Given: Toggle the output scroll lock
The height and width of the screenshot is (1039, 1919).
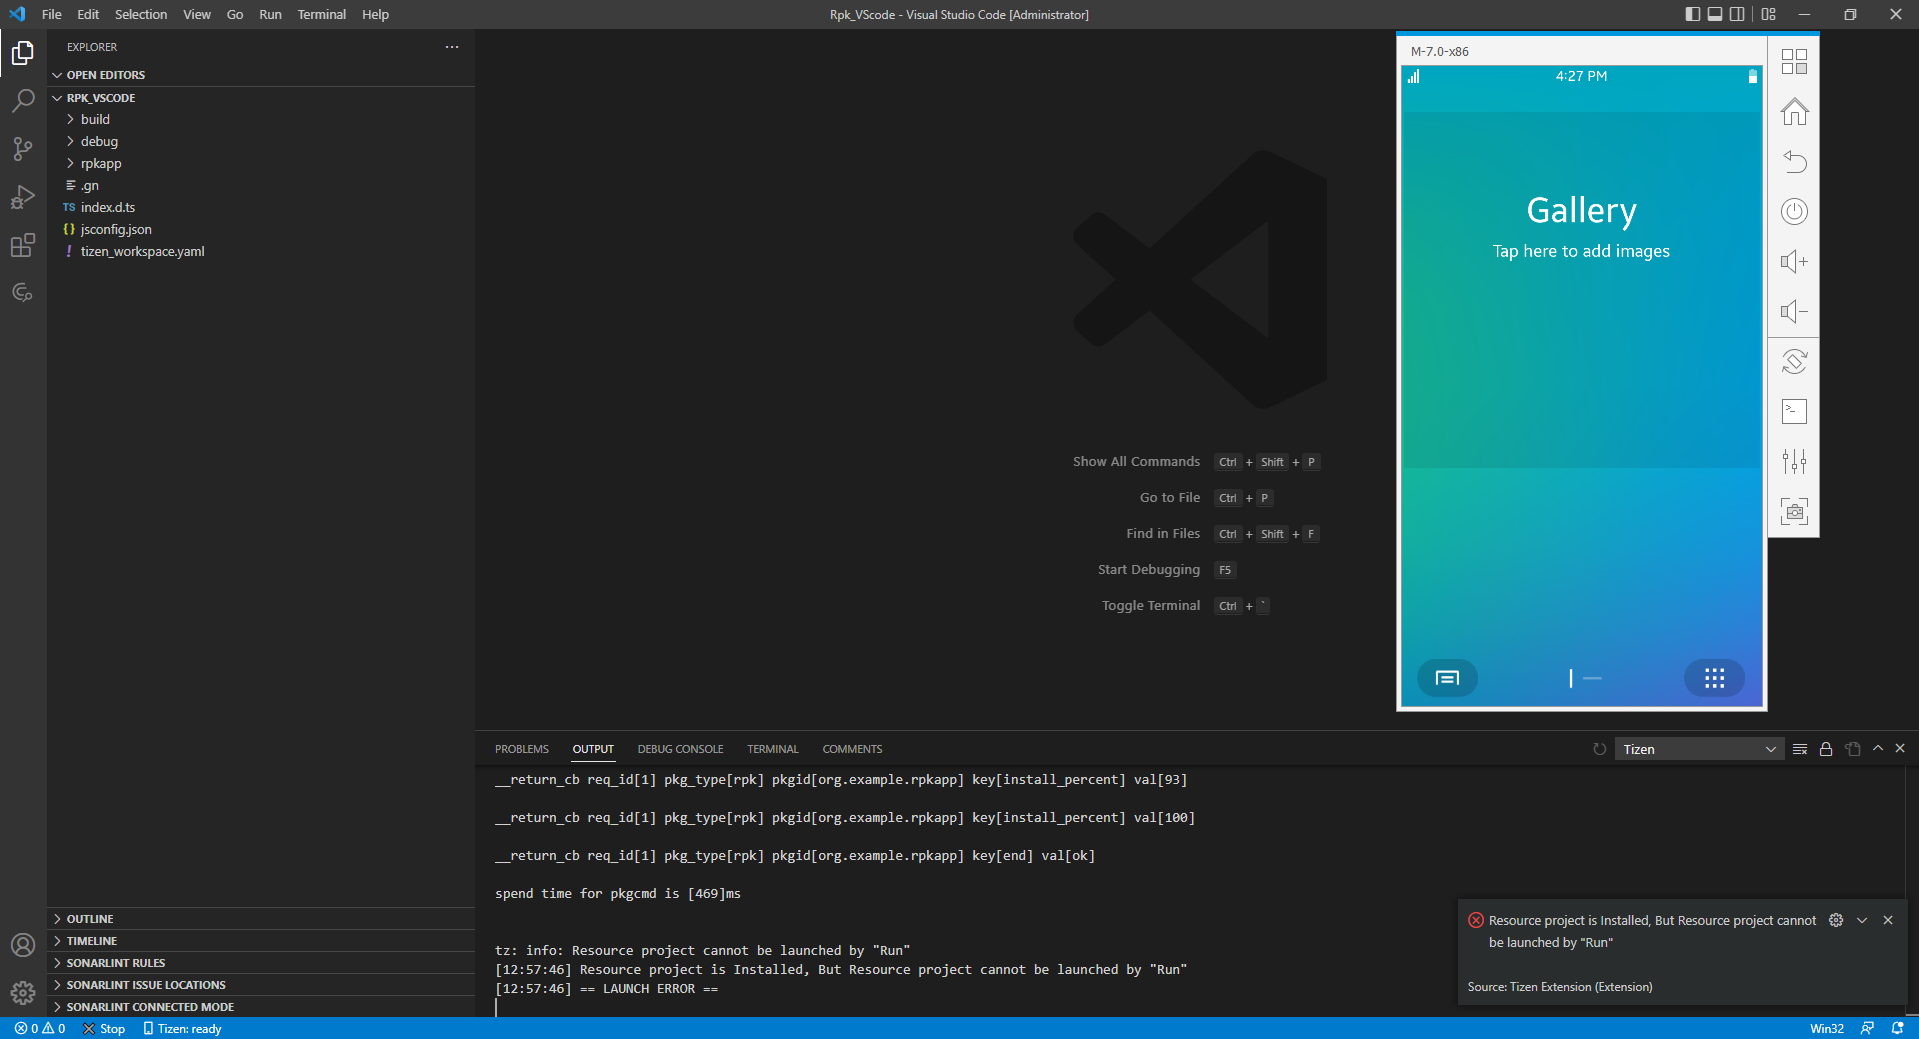Looking at the screenshot, I should pos(1826,749).
